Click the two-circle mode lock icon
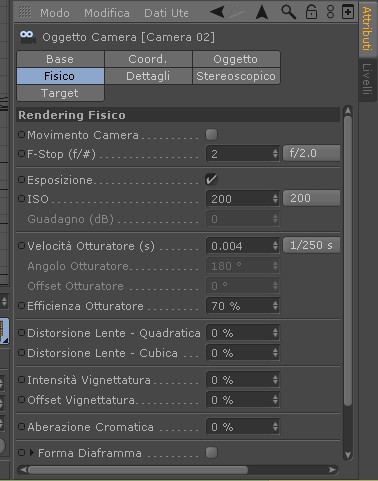This screenshot has height=481, width=378. pyautogui.click(x=330, y=12)
